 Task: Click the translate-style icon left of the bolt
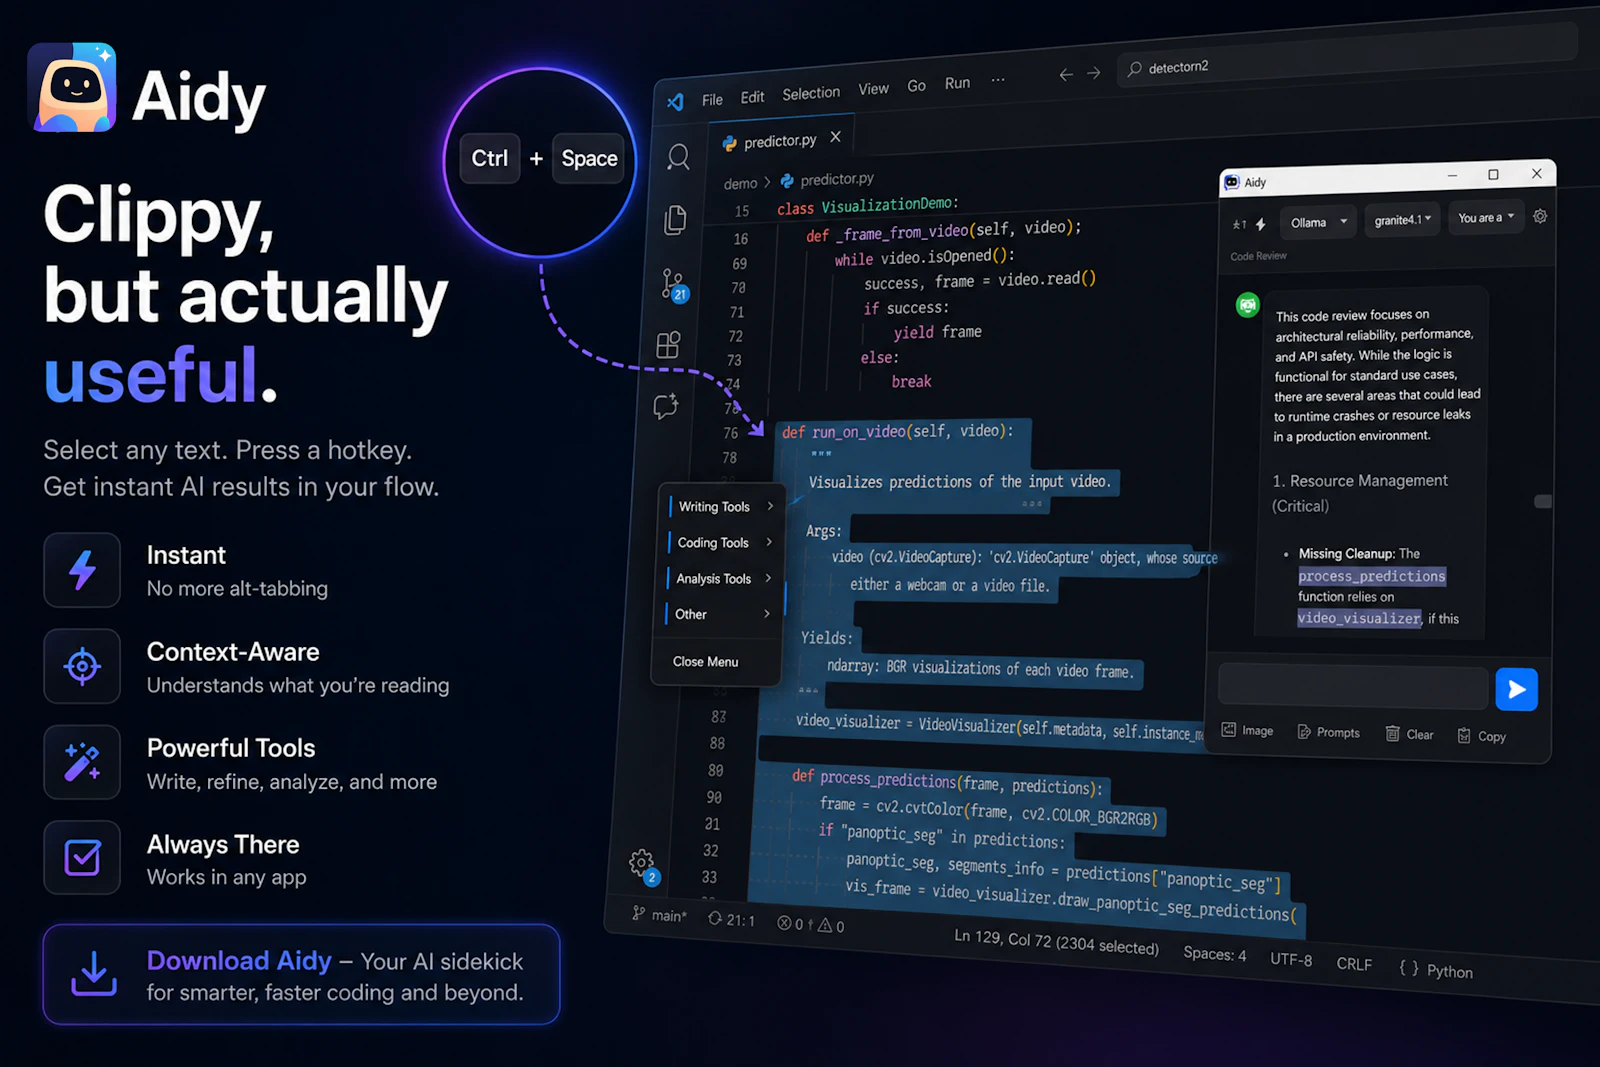tap(1240, 225)
